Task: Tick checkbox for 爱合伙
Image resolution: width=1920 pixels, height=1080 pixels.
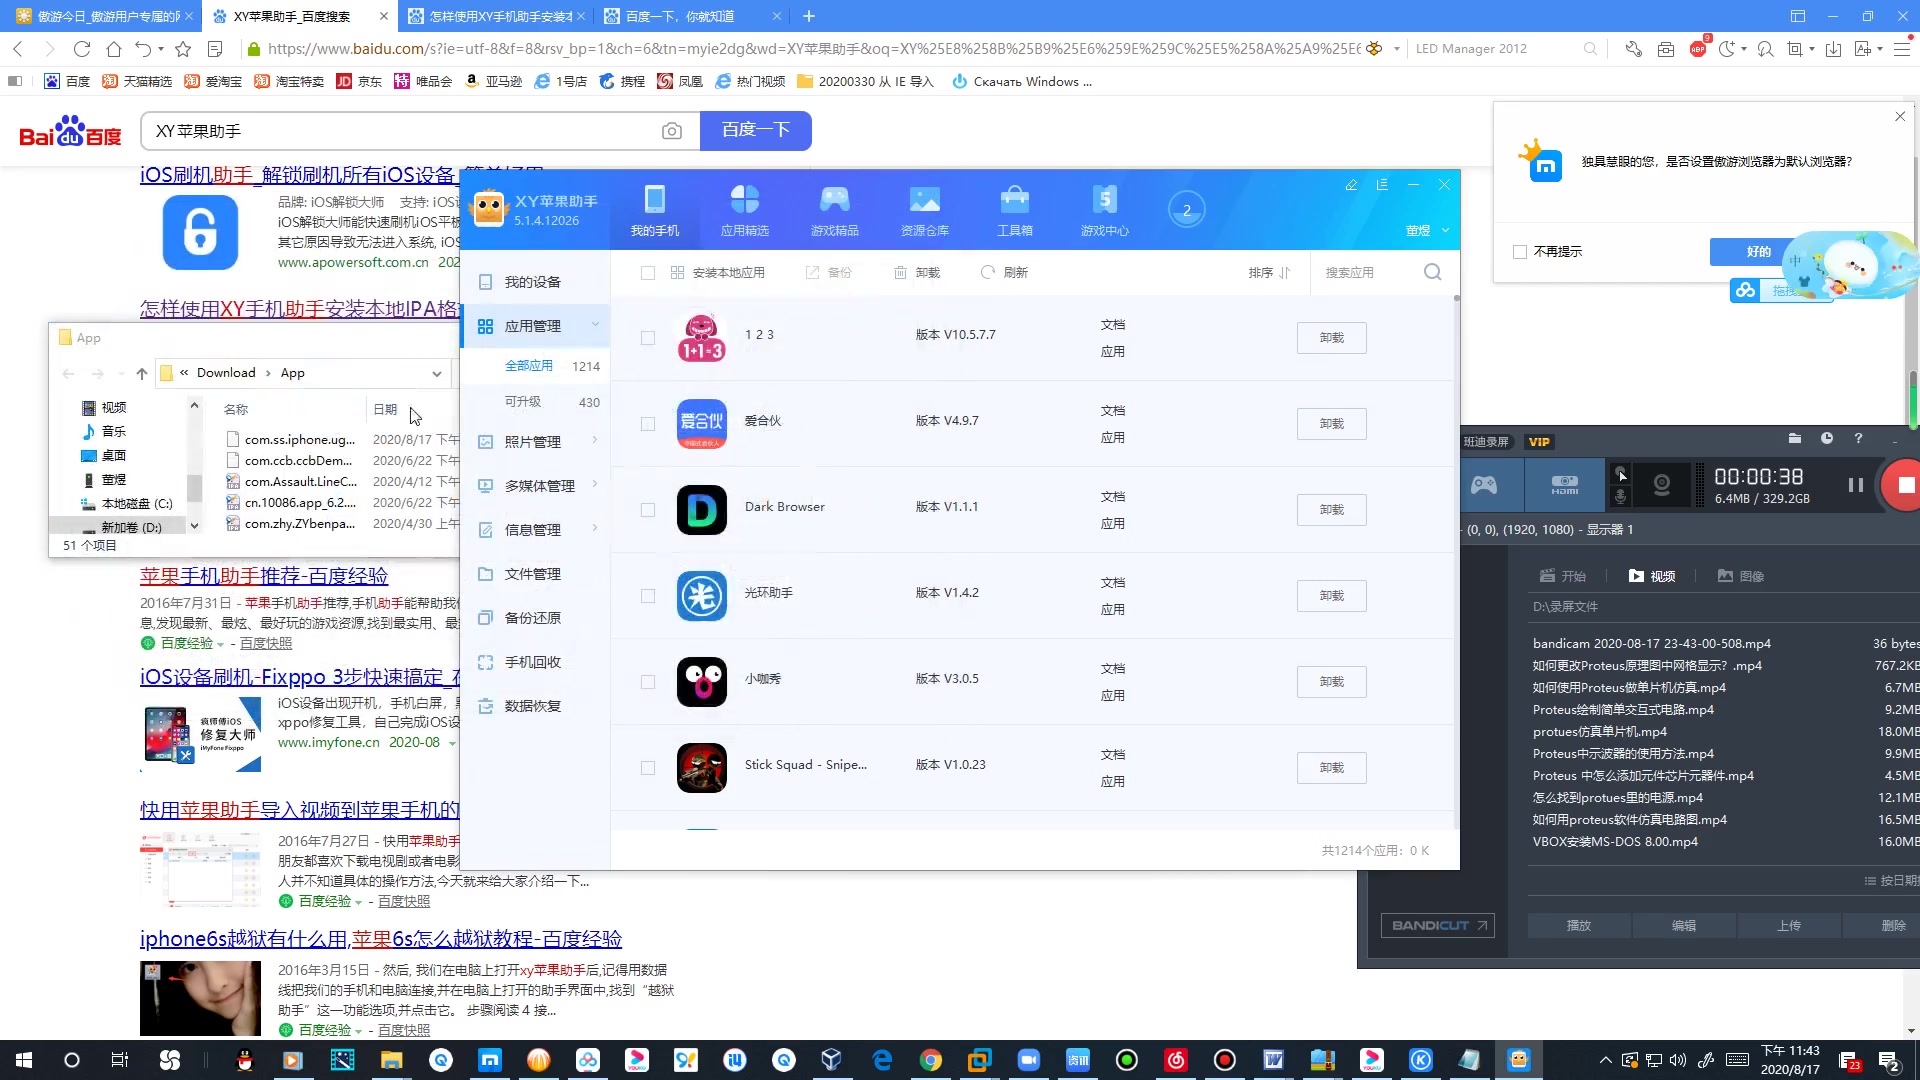Action: 647,424
